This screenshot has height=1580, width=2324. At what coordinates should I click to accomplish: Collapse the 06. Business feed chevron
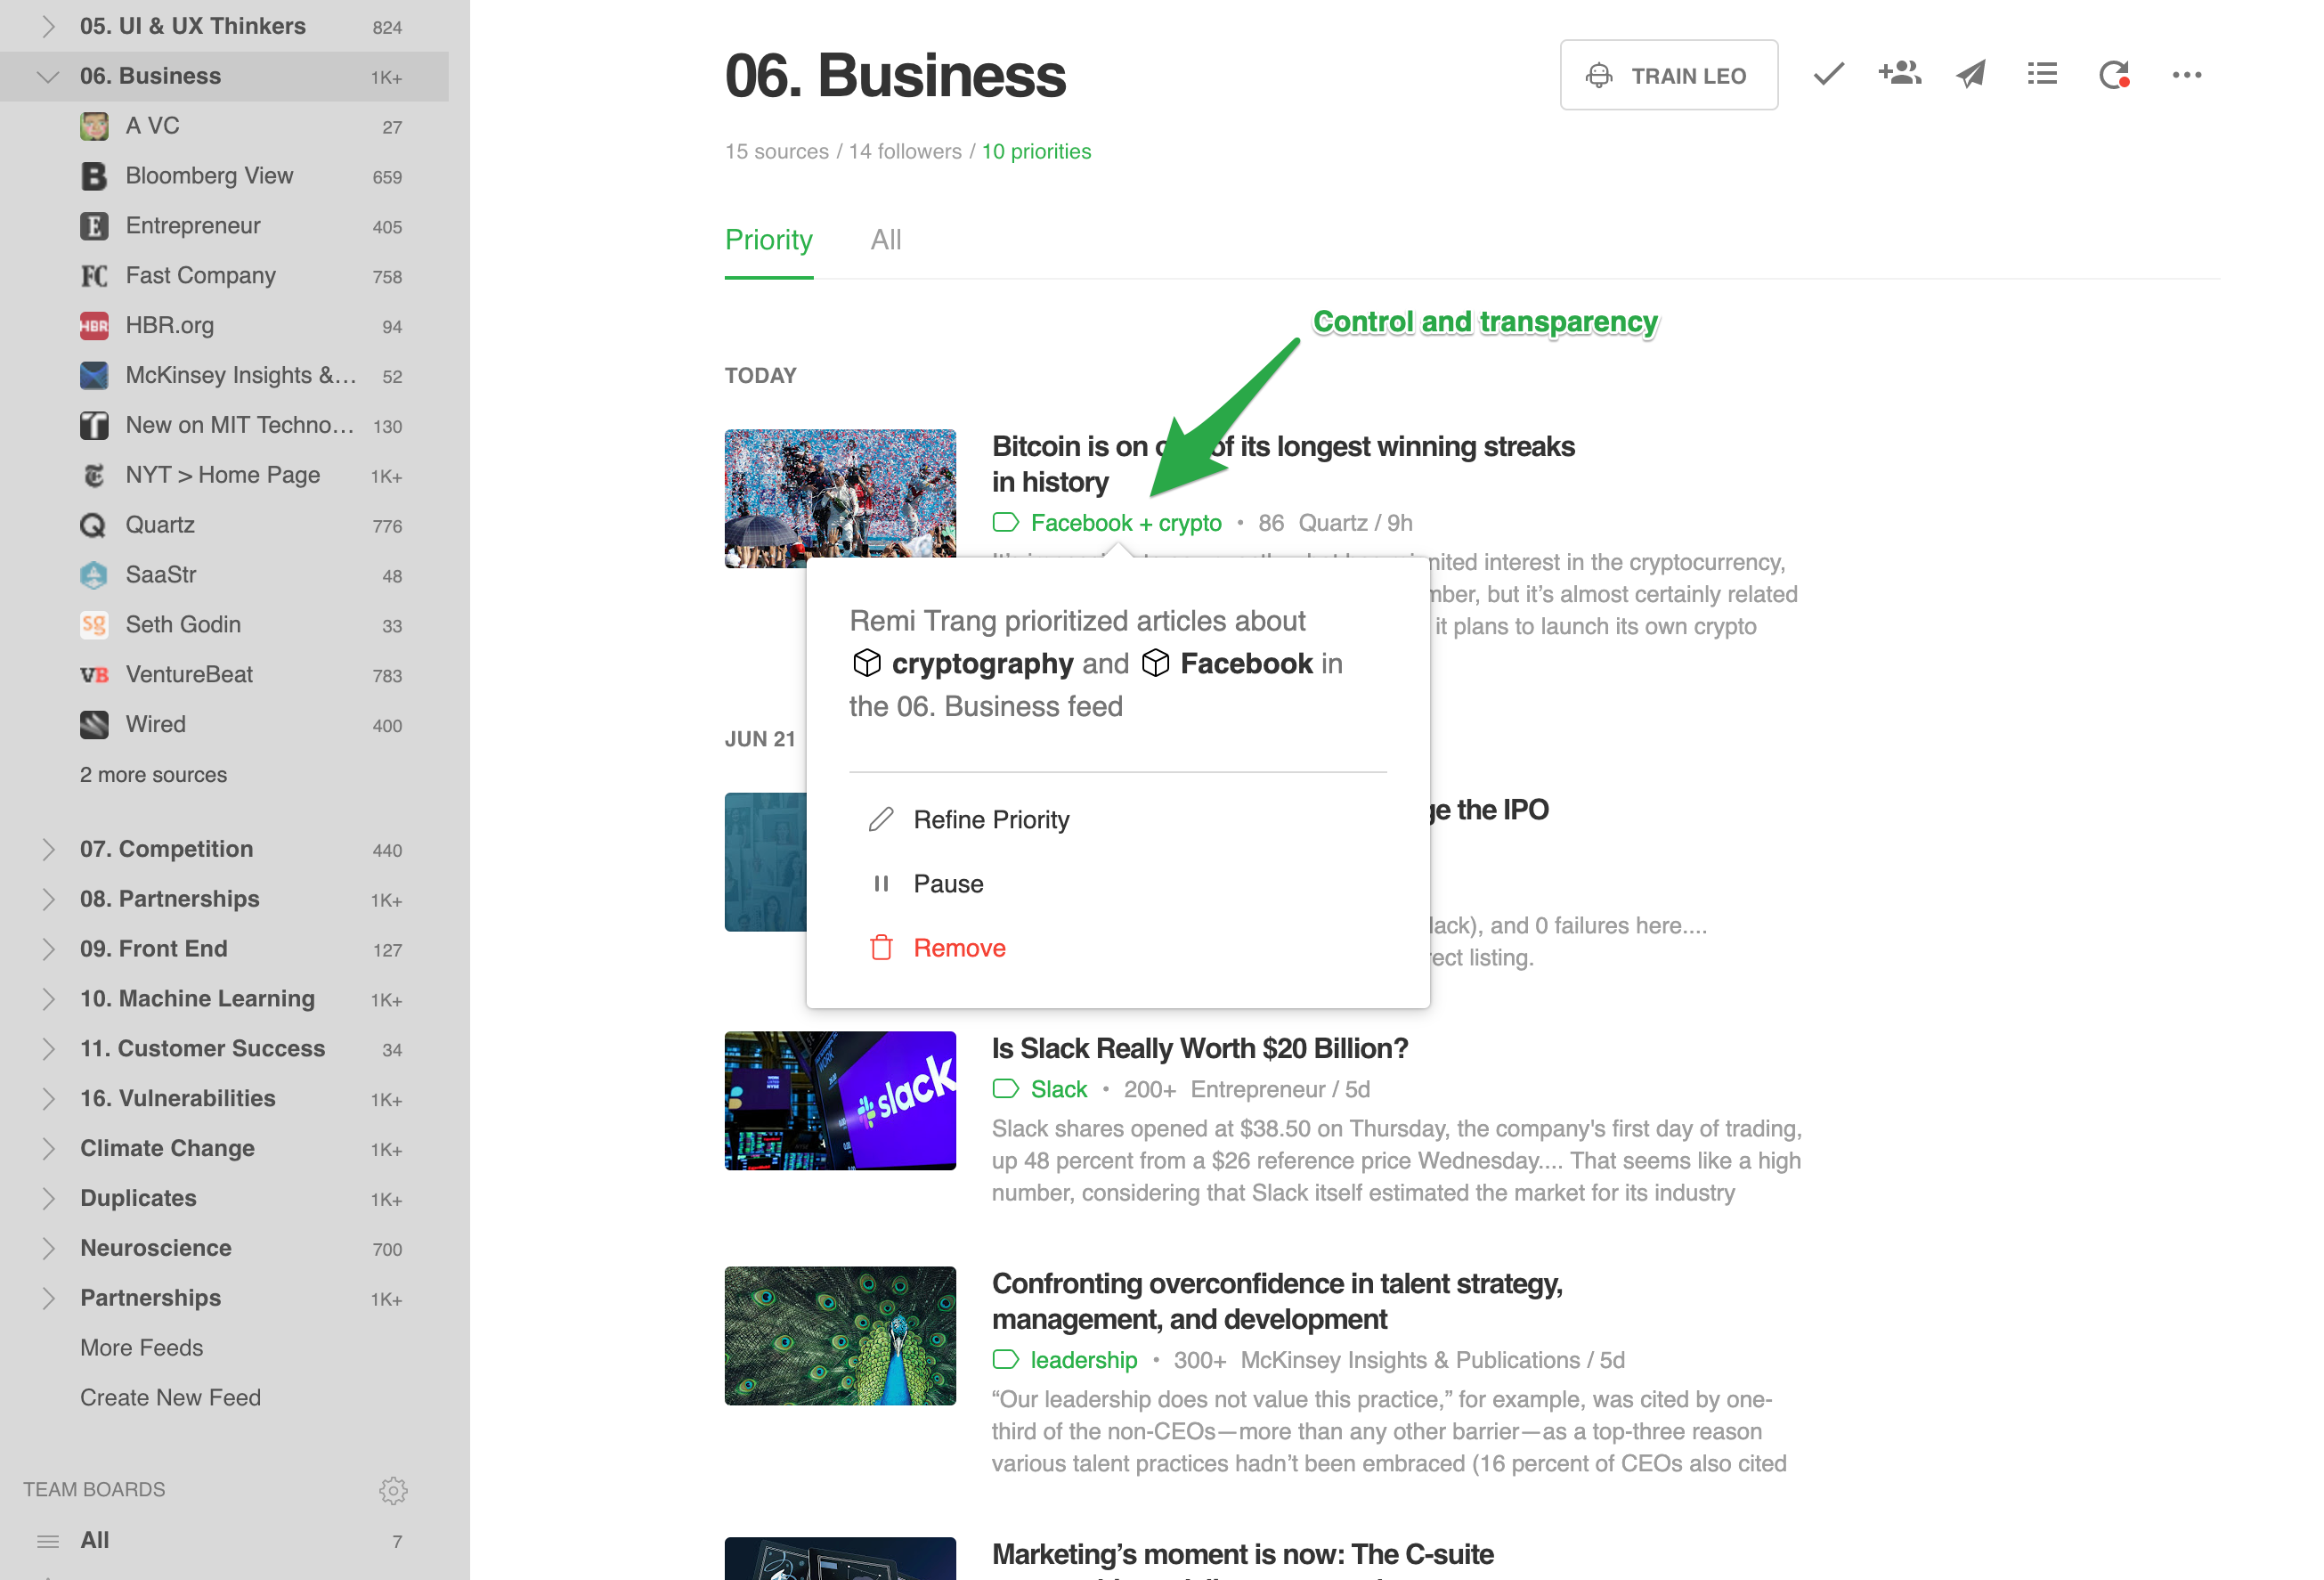click(x=47, y=76)
